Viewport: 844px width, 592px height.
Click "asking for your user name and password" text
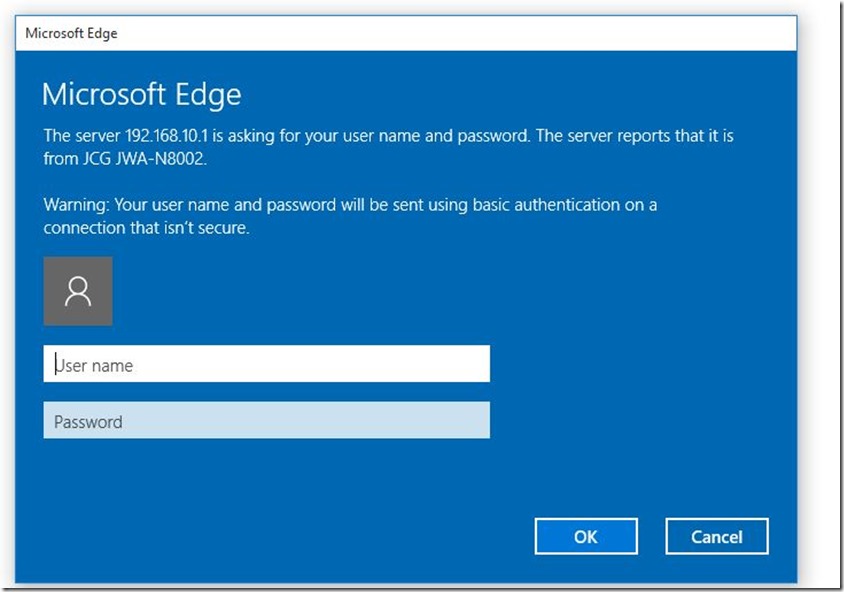[x=378, y=136]
